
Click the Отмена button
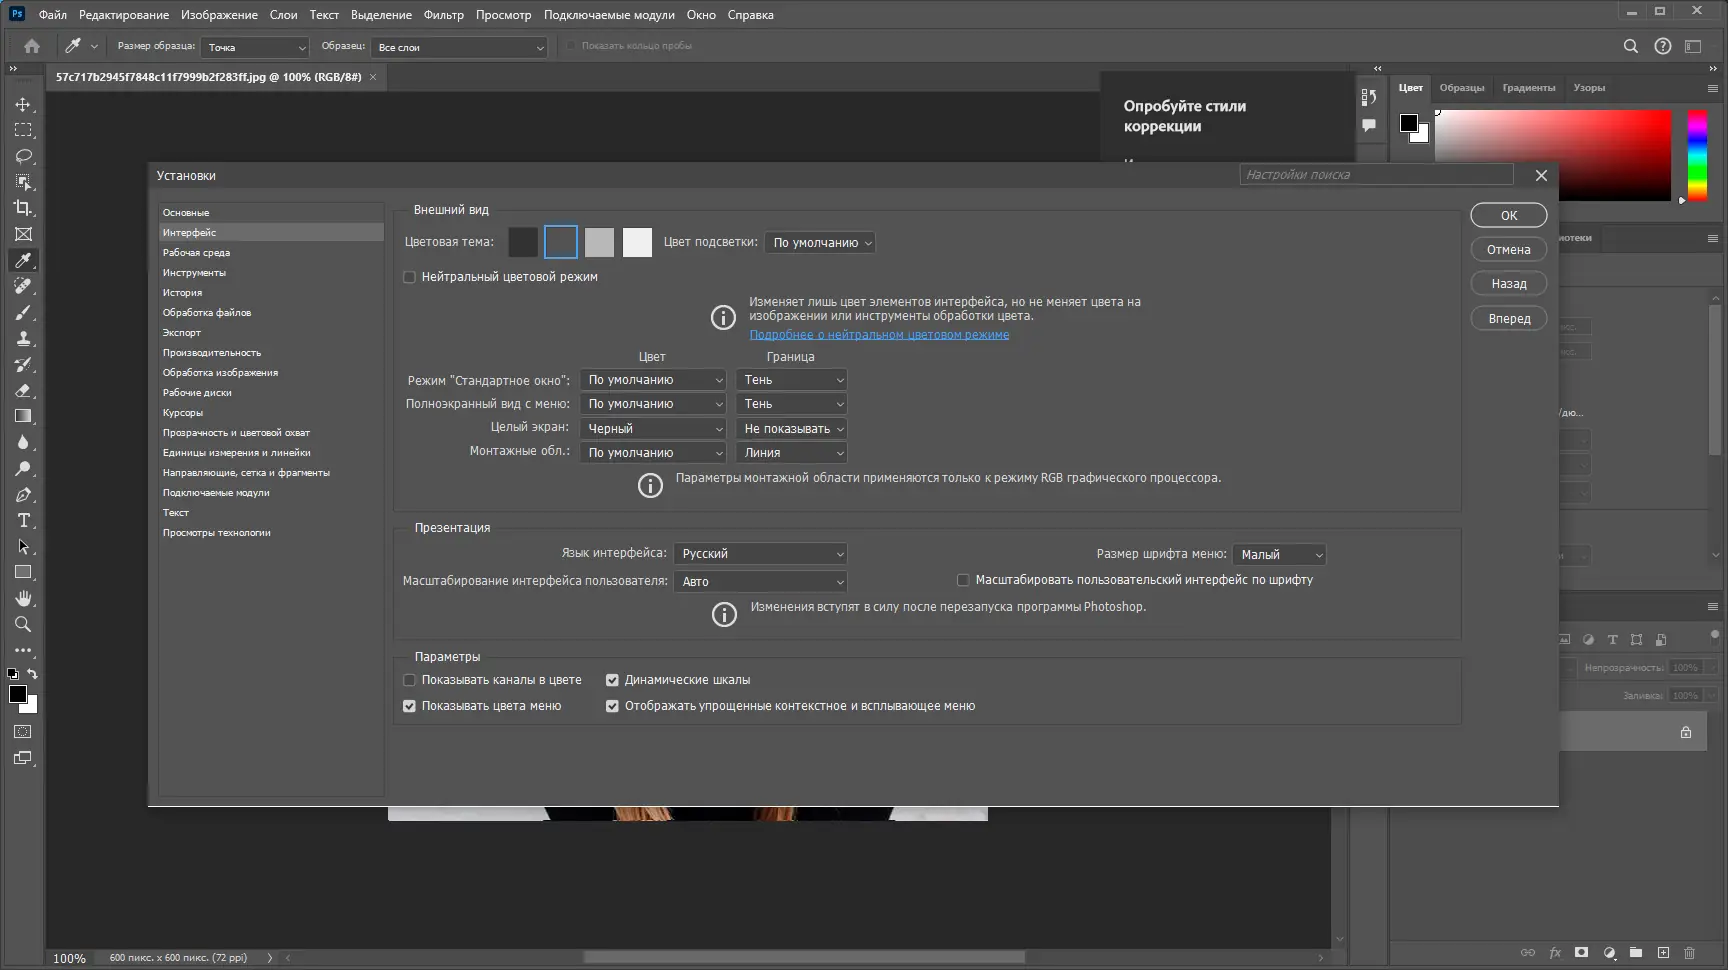coord(1509,250)
